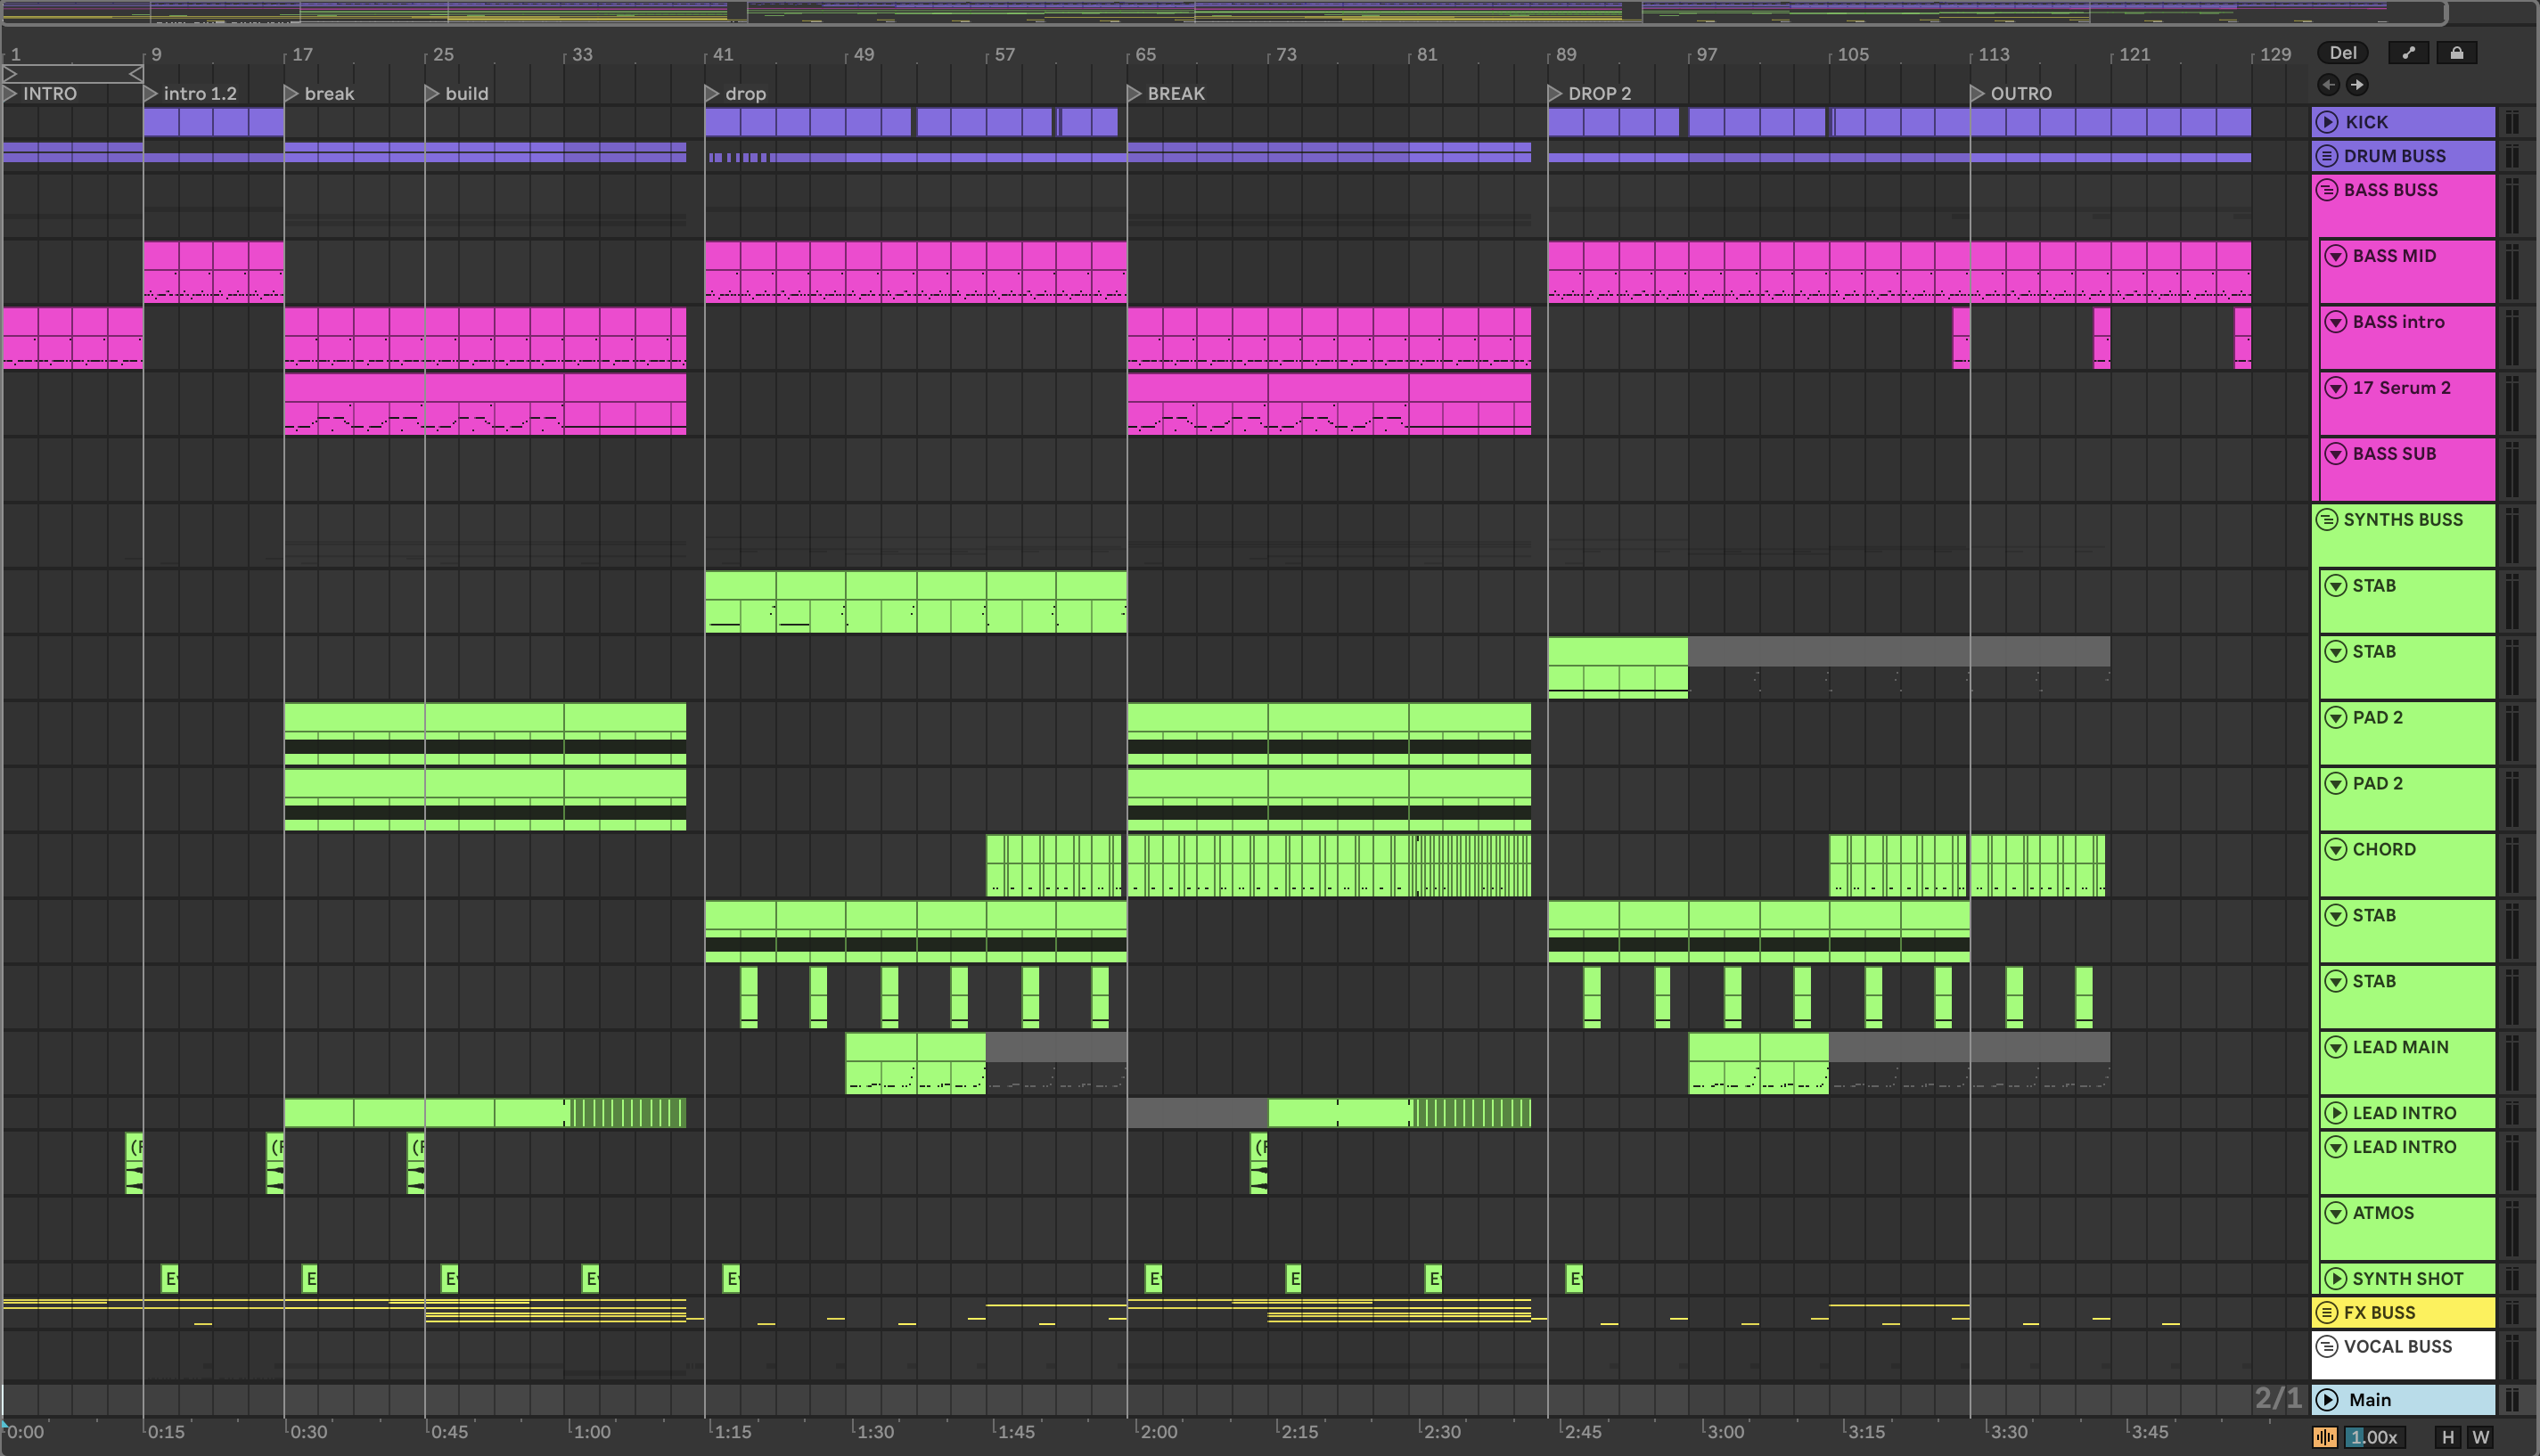Click the Main track play icon
Viewport: 2540px width, 1456px height.
2328,1400
